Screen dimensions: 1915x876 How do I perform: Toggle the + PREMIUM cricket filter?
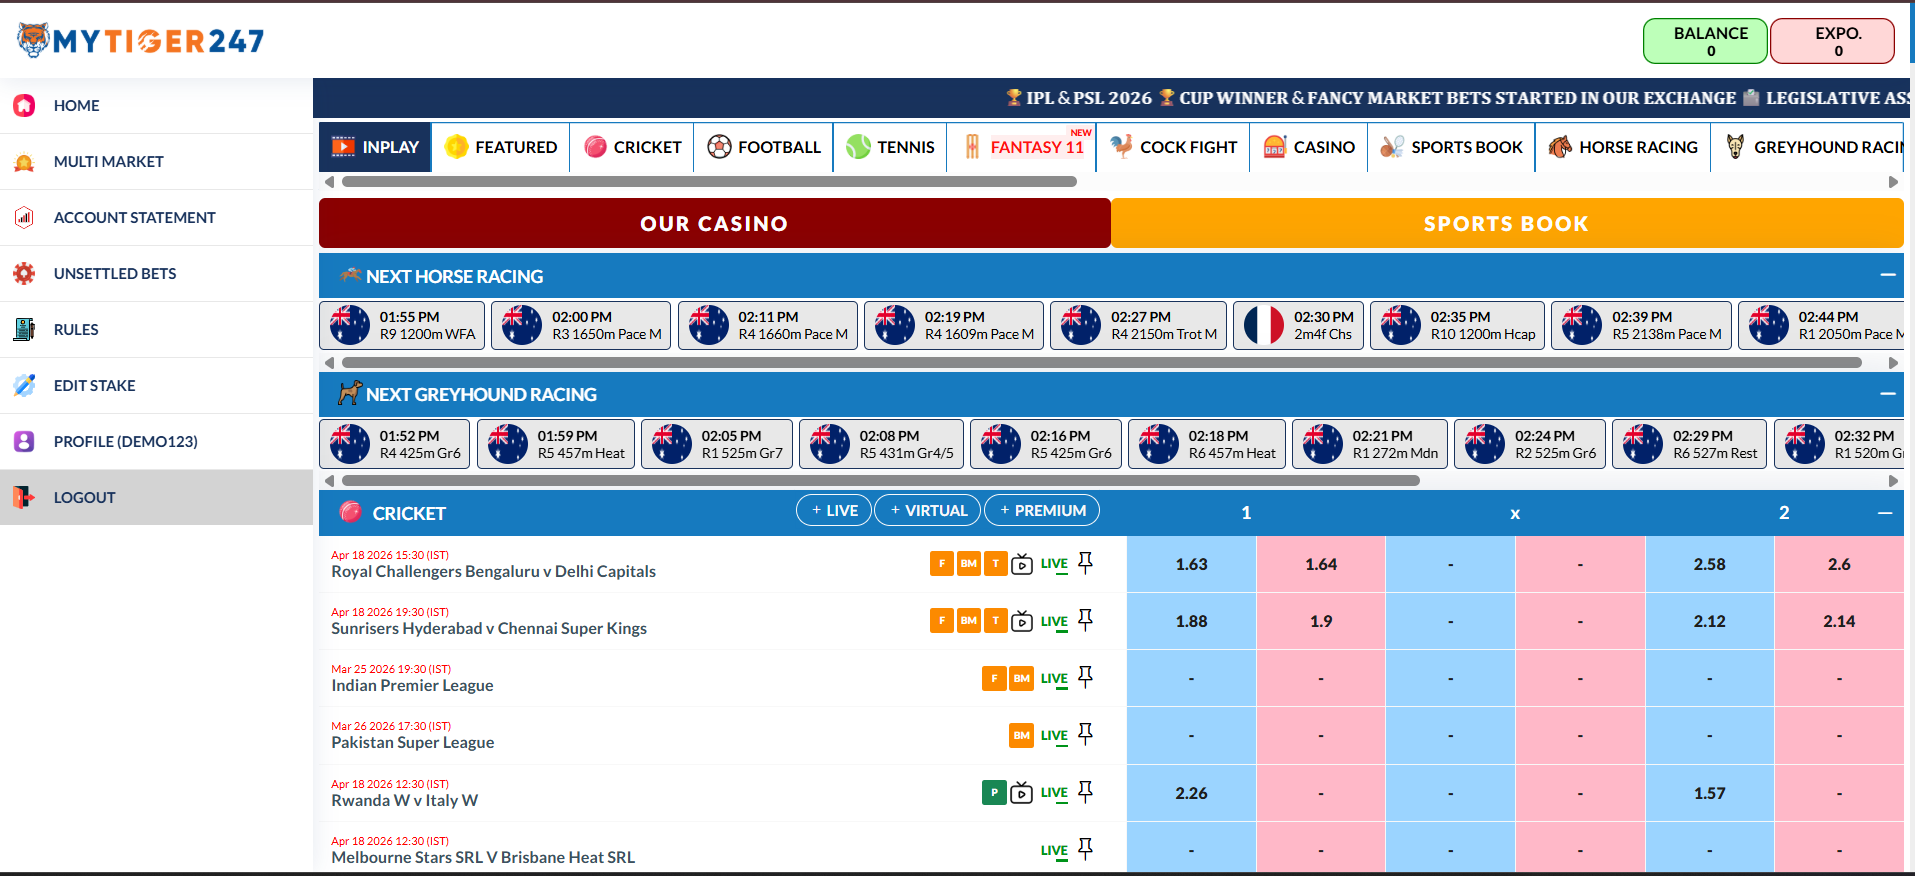(1042, 510)
